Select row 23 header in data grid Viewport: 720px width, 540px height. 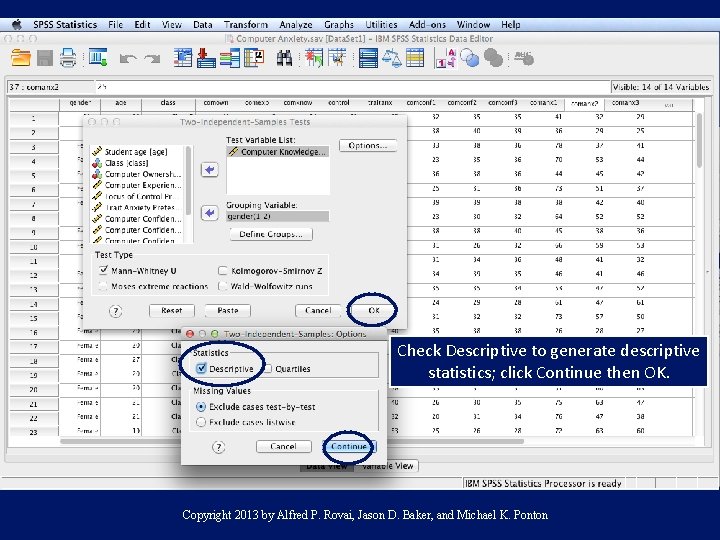pos(34,432)
